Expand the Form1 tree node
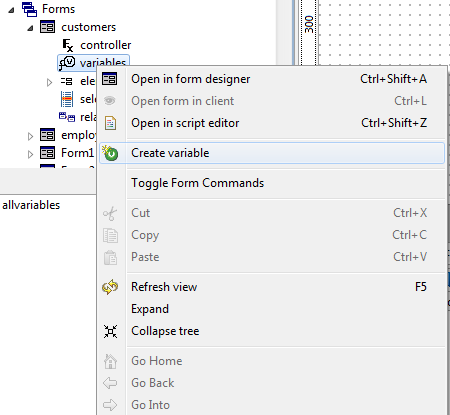Image resolution: width=450 pixels, height=415 pixels. (x=31, y=154)
